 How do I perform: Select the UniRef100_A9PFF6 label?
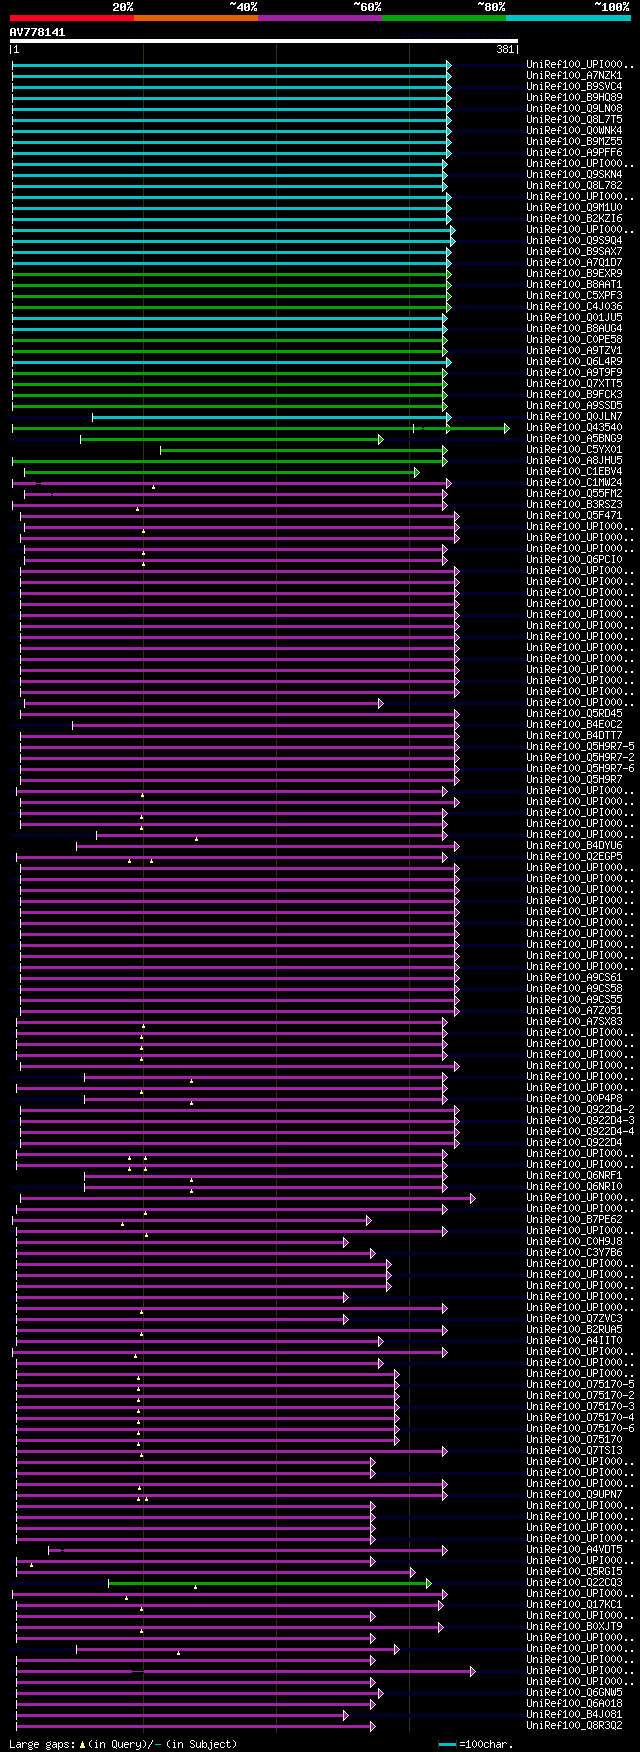pyautogui.click(x=574, y=152)
